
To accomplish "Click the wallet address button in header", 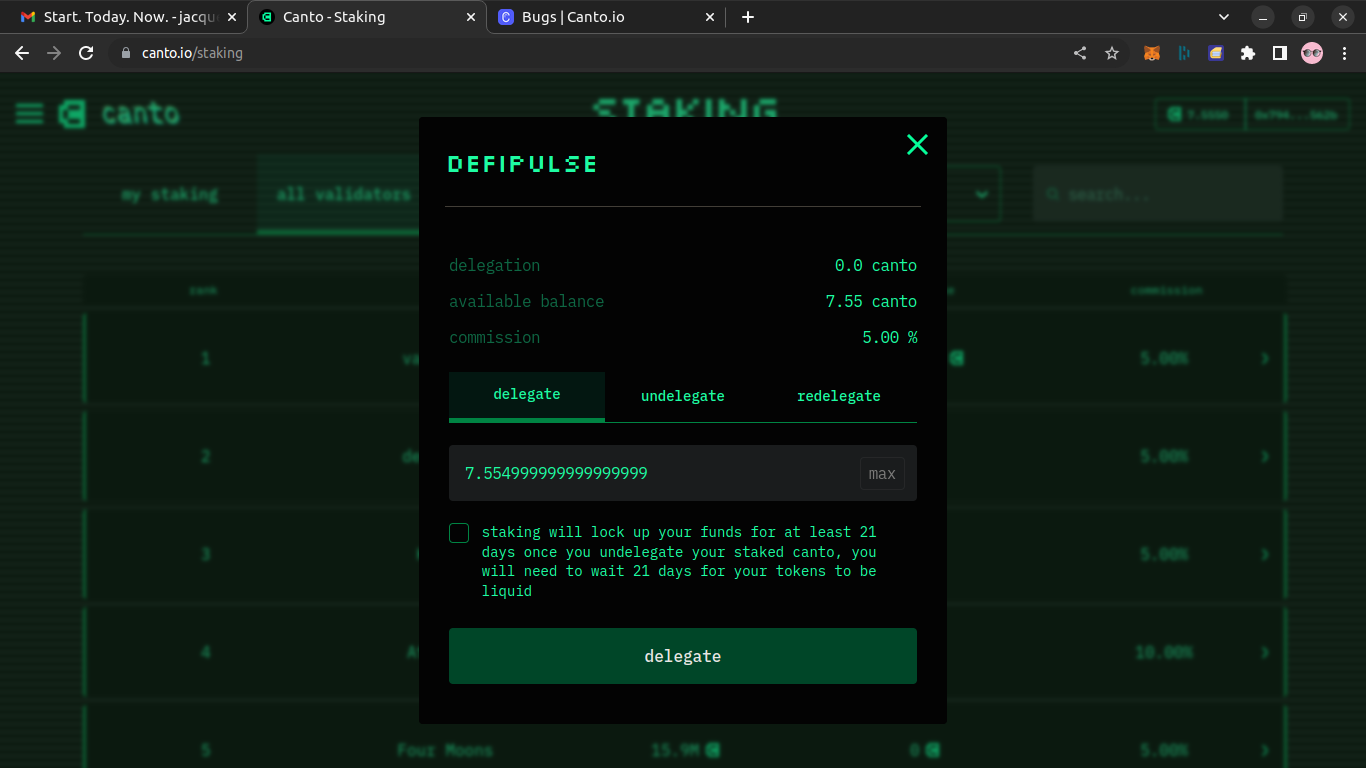I will point(1296,115).
